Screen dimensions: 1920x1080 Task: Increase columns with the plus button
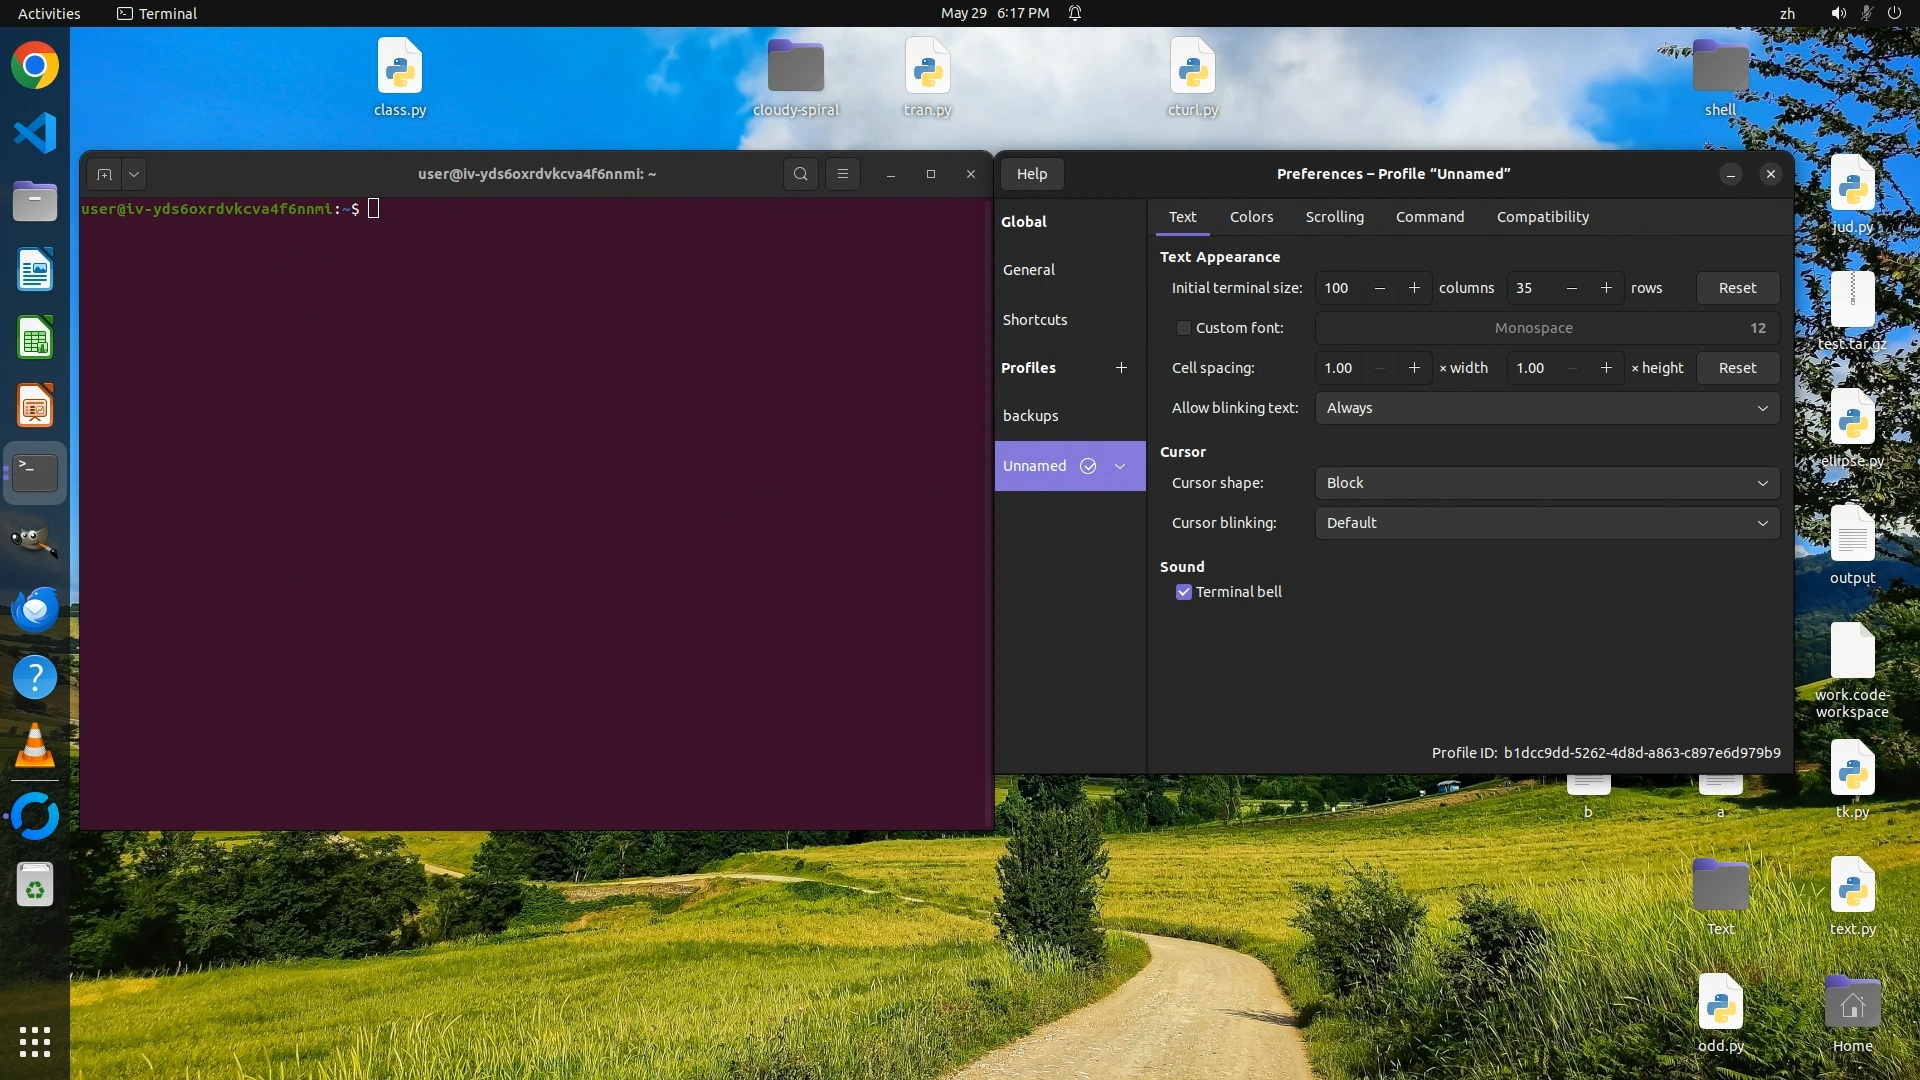1414,288
